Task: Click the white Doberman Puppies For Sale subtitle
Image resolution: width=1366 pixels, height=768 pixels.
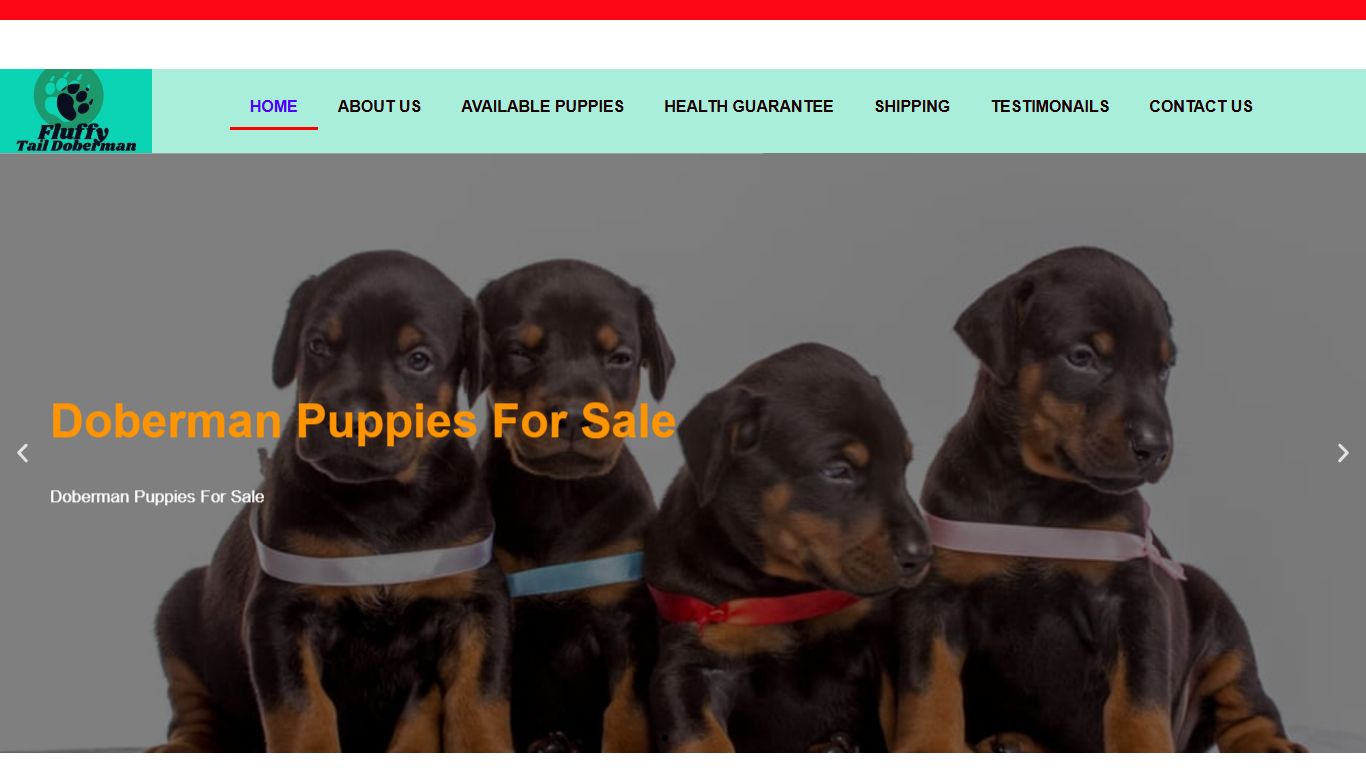Action: pyautogui.click(x=157, y=497)
